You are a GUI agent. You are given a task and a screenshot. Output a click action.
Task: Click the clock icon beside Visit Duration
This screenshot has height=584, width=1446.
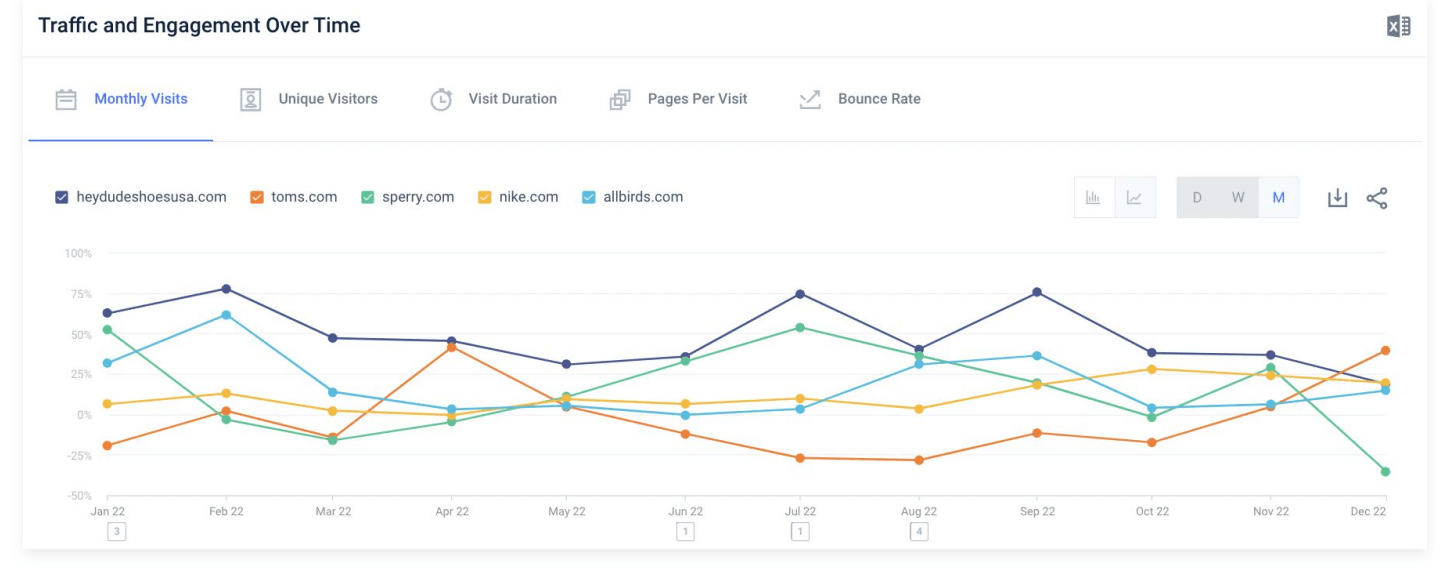coord(441,98)
